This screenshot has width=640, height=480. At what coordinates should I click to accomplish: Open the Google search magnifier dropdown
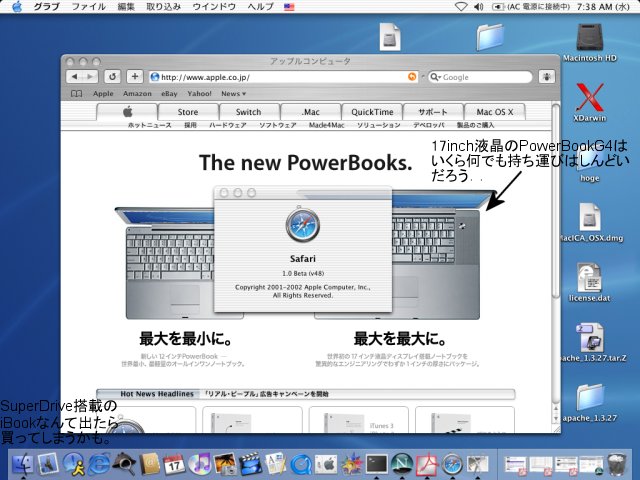(x=436, y=77)
